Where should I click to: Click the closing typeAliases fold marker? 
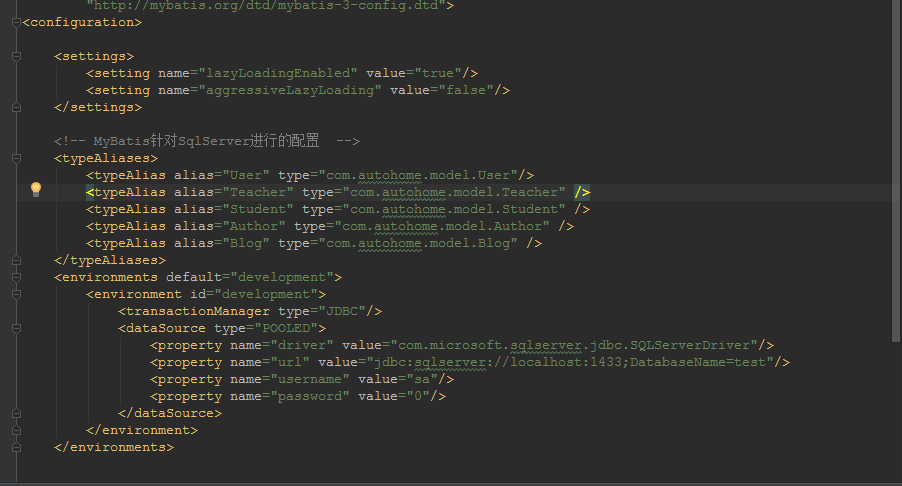(16, 260)
